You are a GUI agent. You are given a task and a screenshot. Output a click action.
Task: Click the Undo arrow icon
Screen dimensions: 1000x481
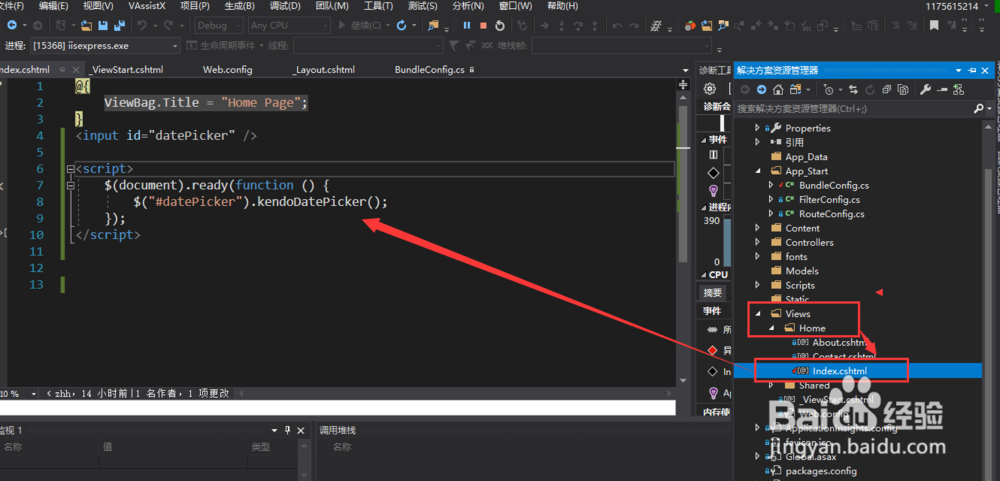142,26
